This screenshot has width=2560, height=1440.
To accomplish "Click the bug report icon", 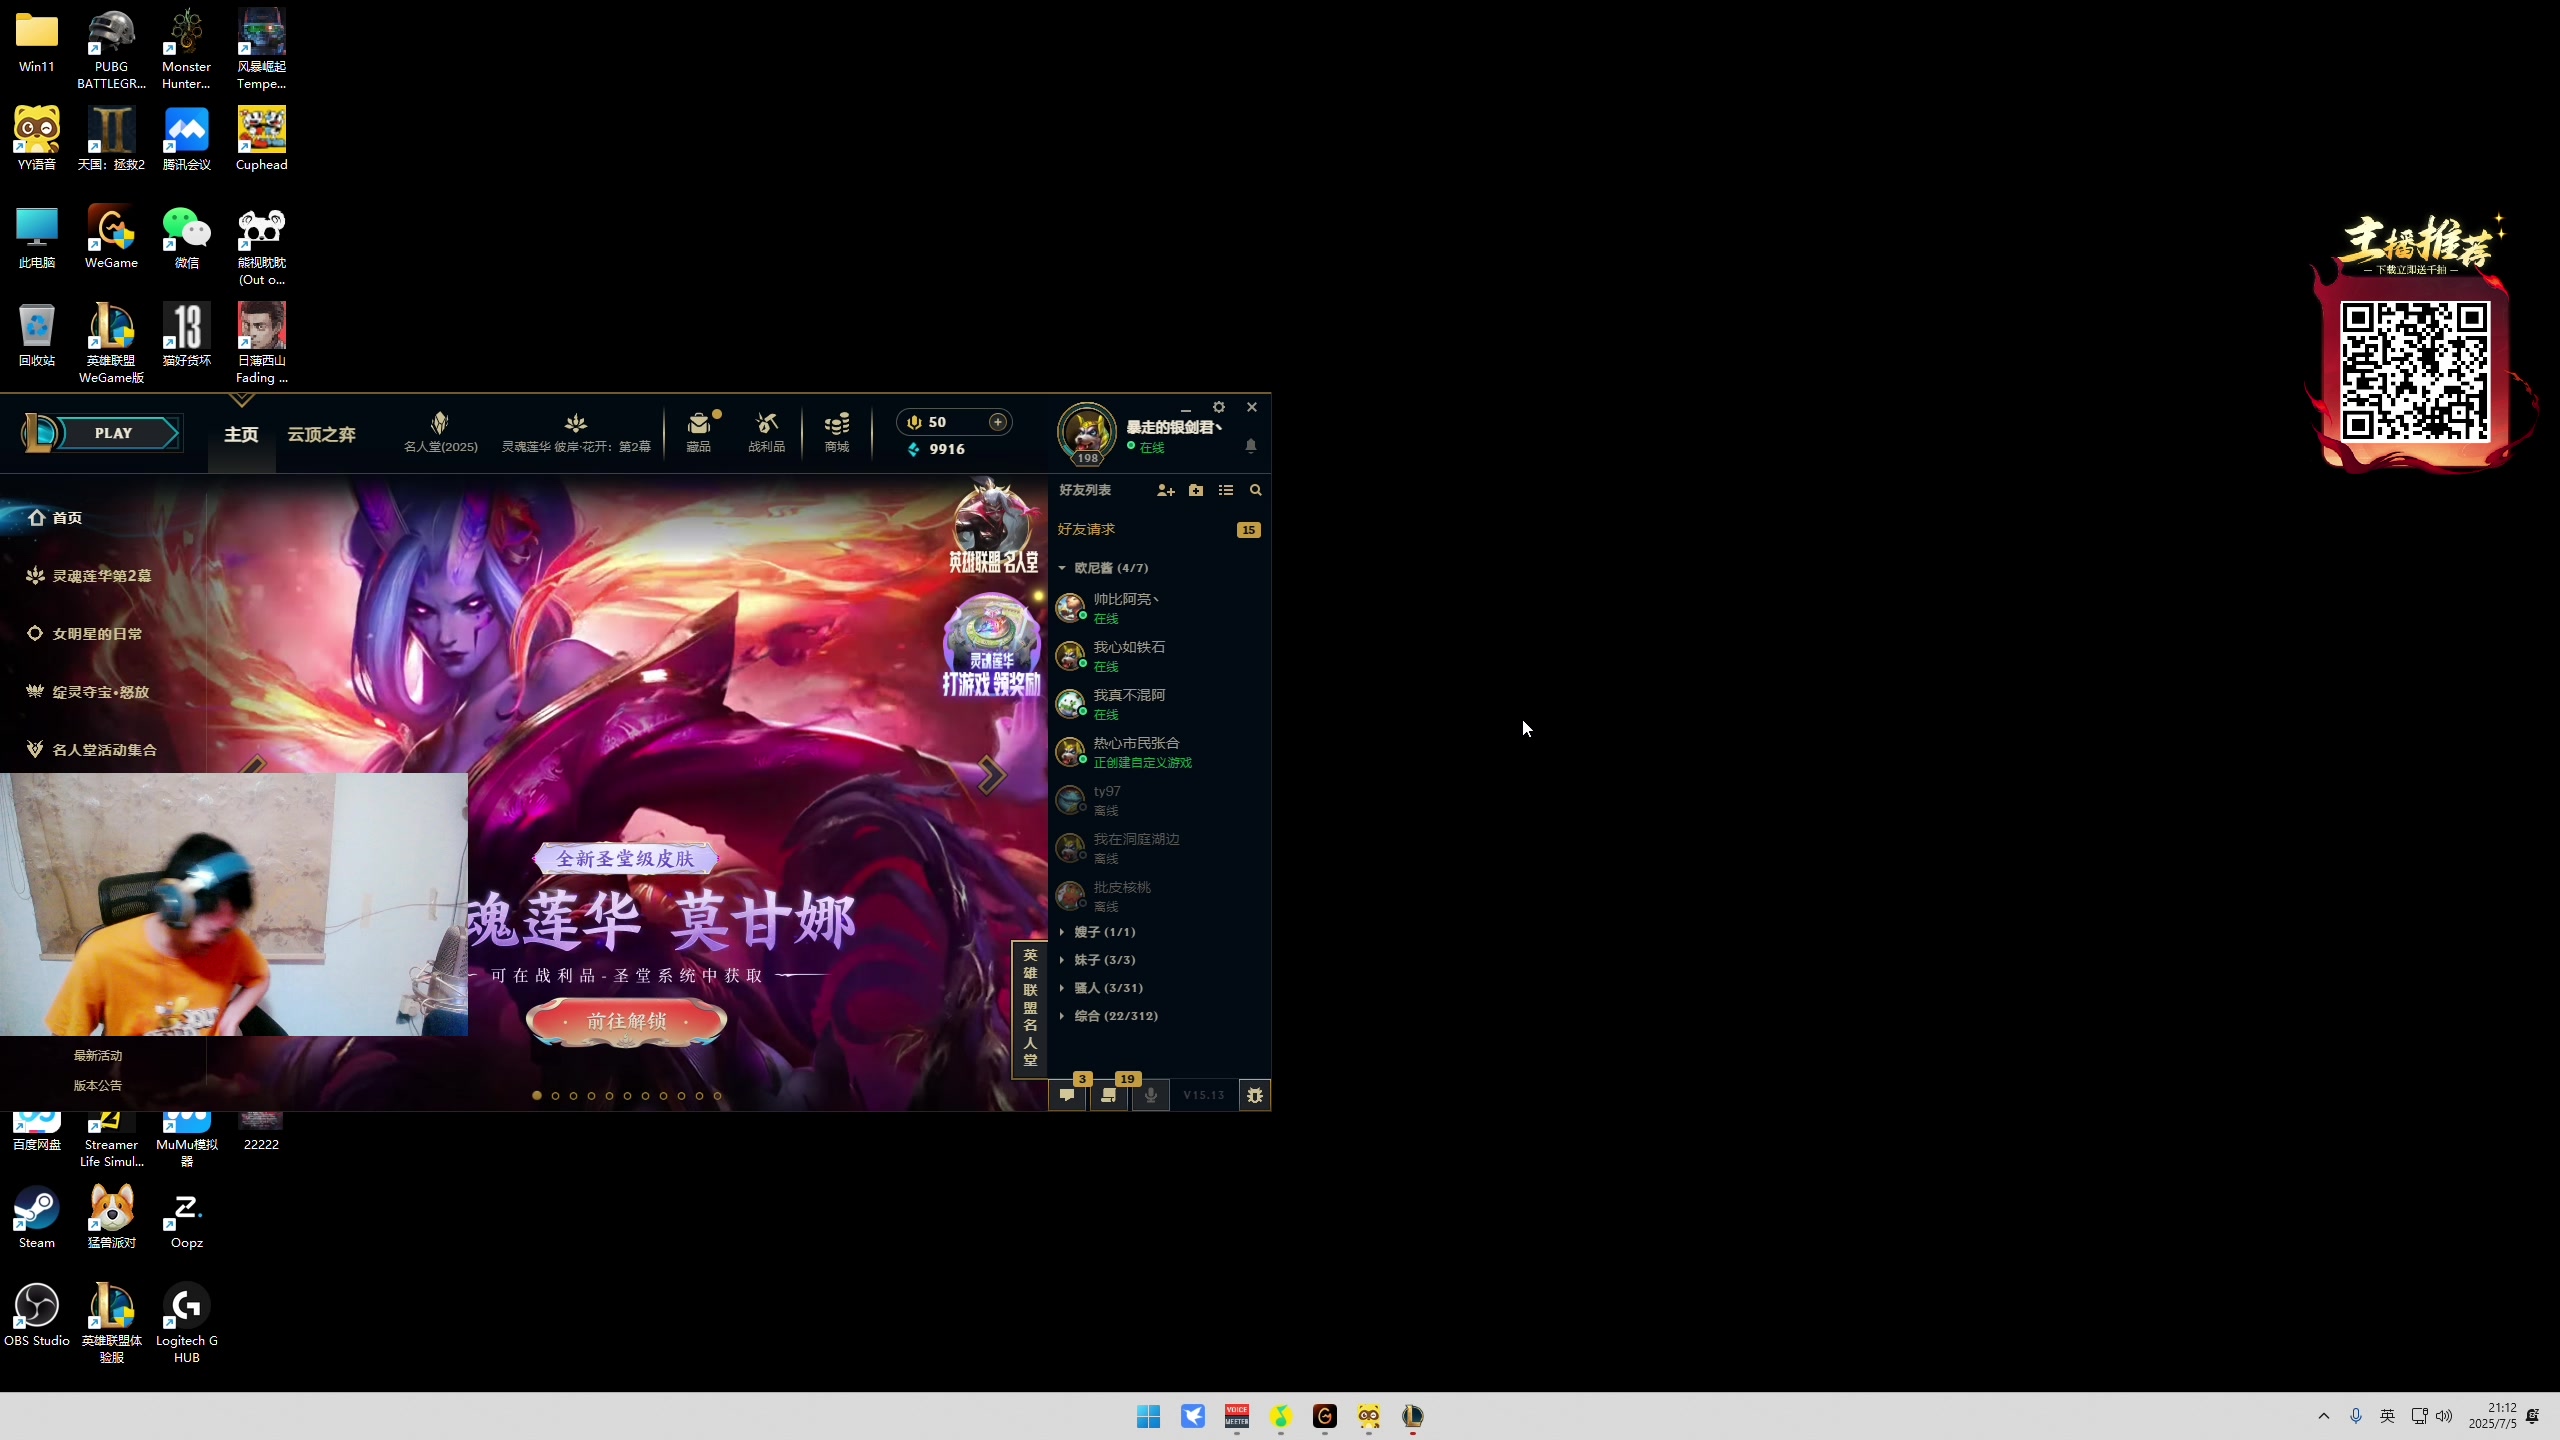I will pos(1254,1095).
